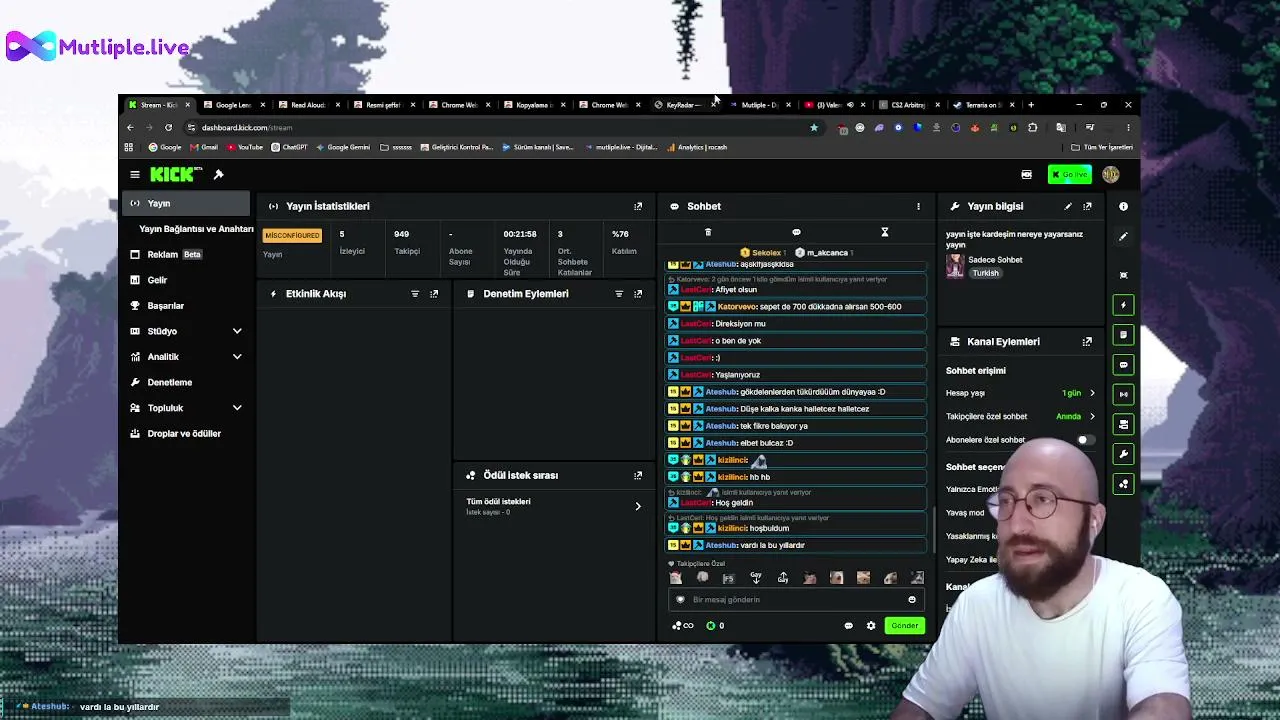Expand the Analitik menu chevron

(x=237, y=357)
